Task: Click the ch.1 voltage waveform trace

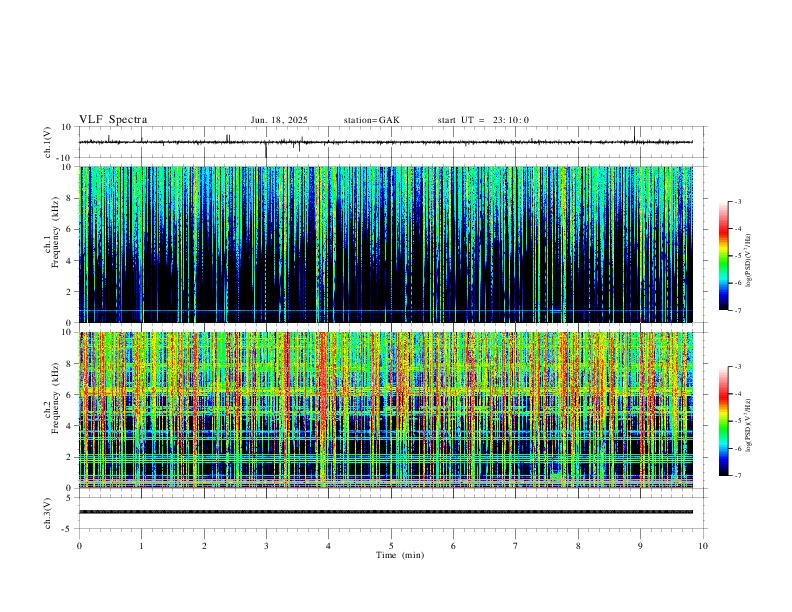Action: (386, 142)
